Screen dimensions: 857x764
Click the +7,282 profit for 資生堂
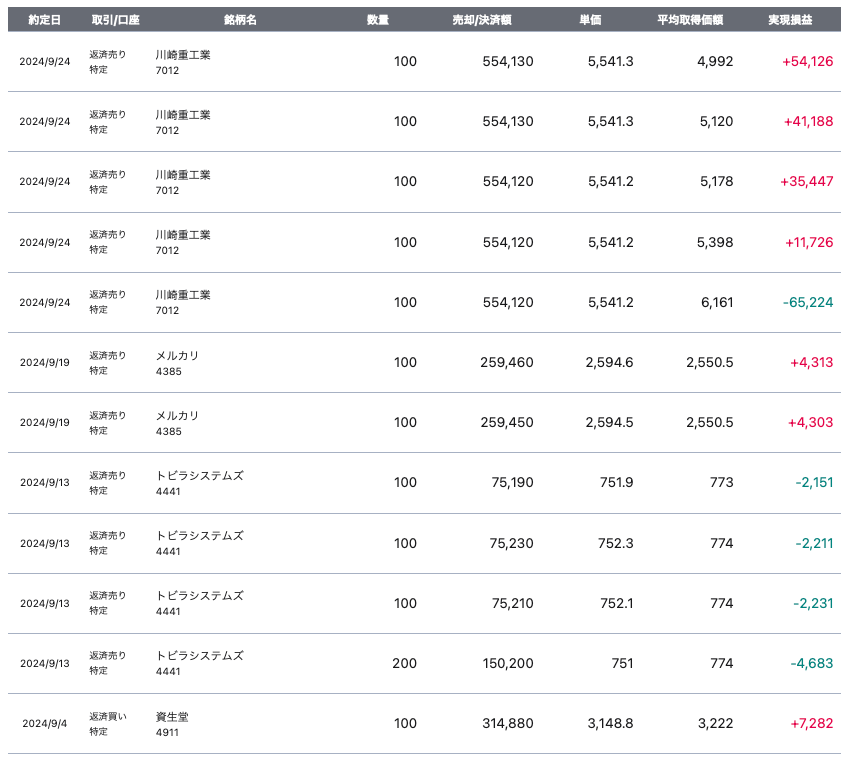811,723
